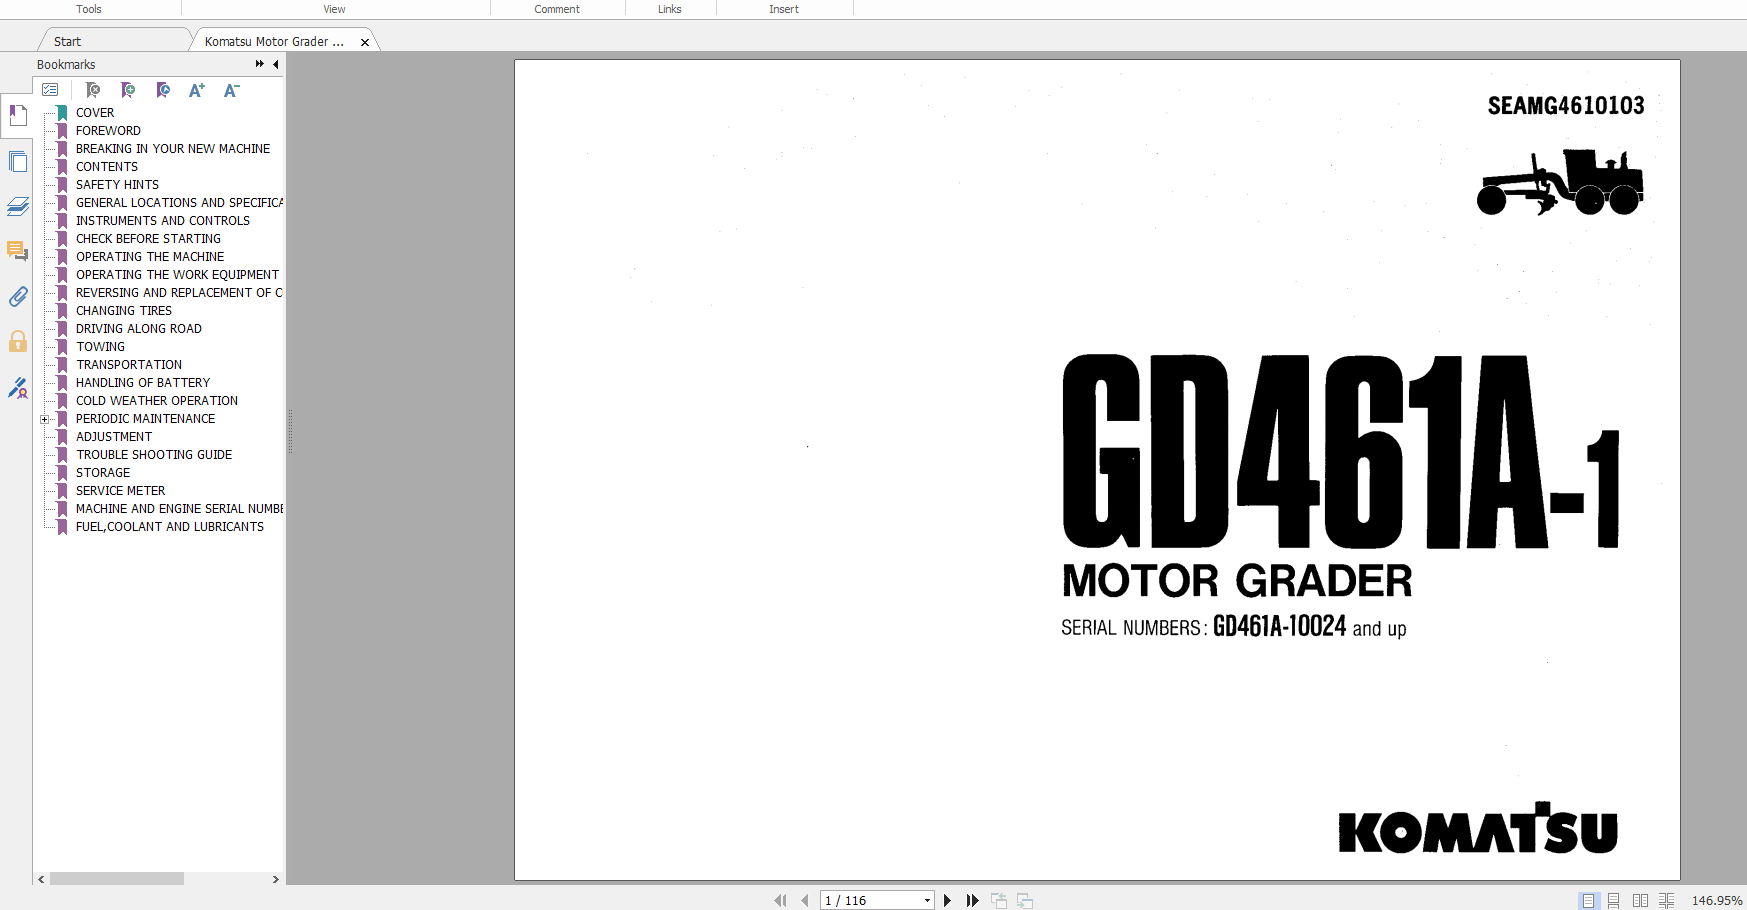Screen dimensions: 1747x910
Task: Select STORAGE bookmark
Action: (103, 473)
